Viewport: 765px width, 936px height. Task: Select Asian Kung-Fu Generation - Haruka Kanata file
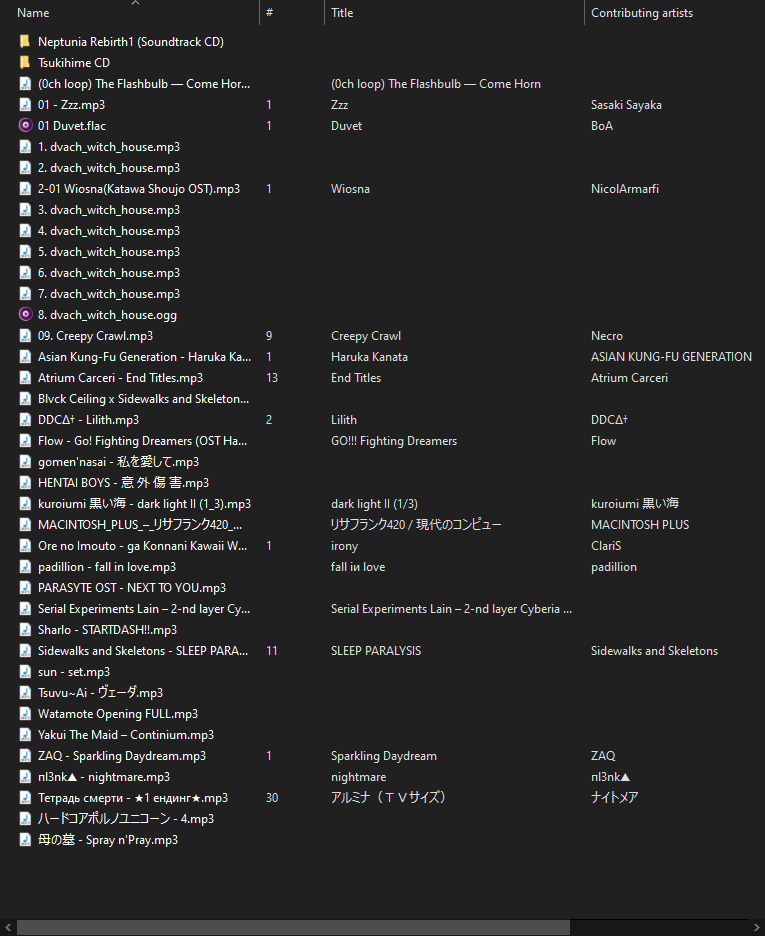pyautogui.click(x=144, y=357)
